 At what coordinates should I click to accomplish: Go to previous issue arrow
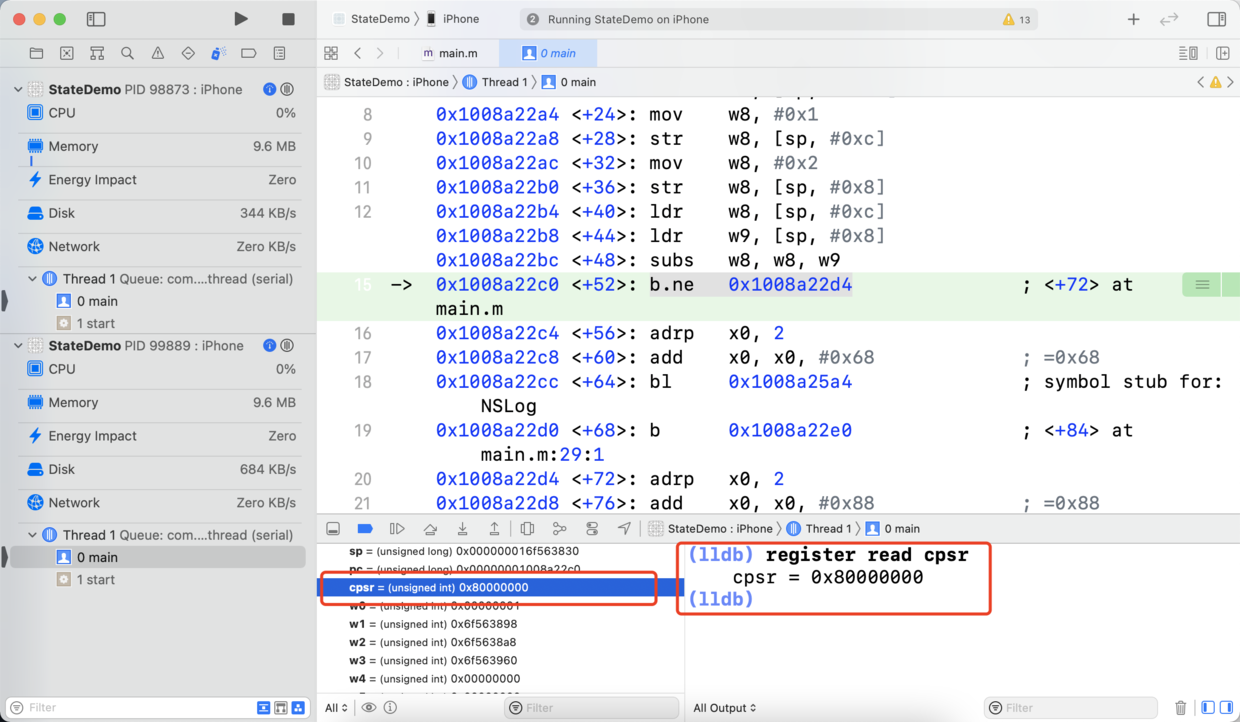coord(1201,82)
